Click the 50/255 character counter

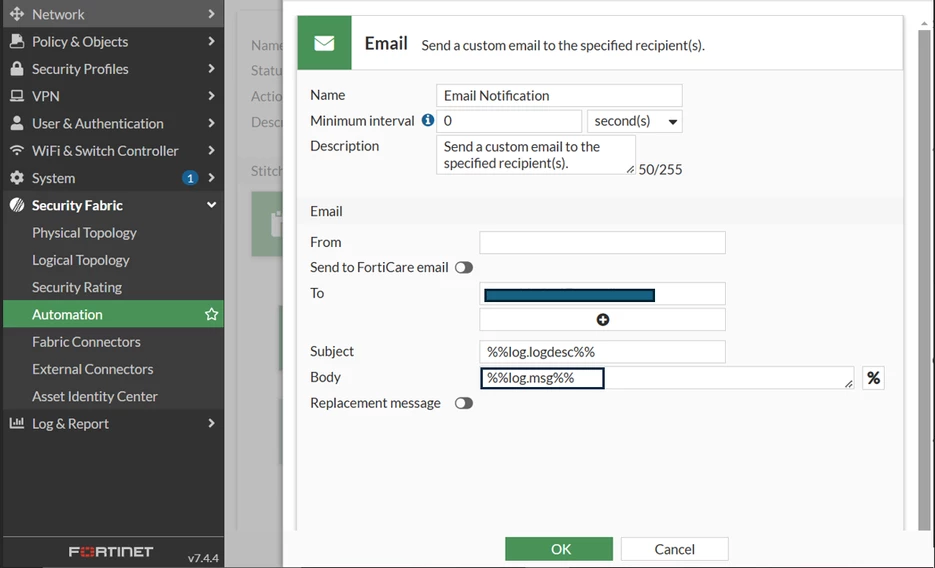tap(660, 169)
